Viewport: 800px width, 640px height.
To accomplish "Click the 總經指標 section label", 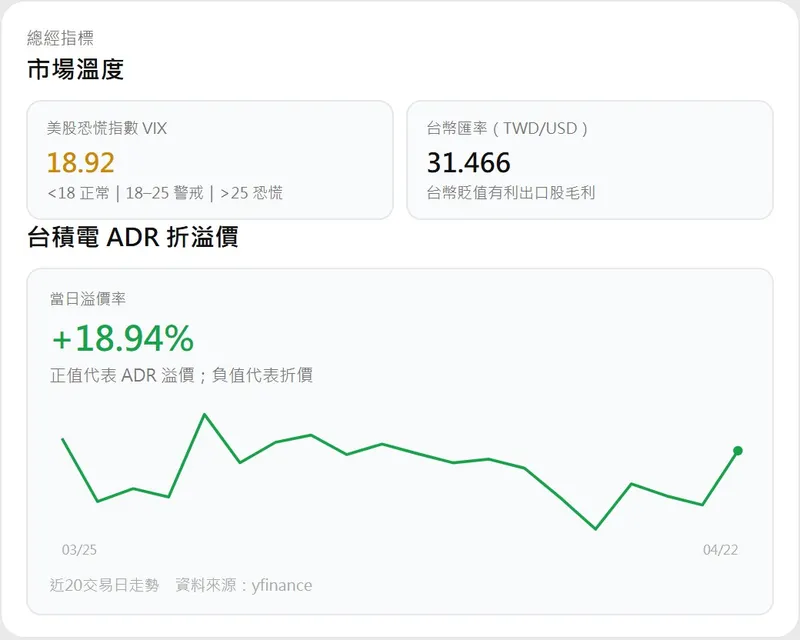I will [x=60, y=38].
